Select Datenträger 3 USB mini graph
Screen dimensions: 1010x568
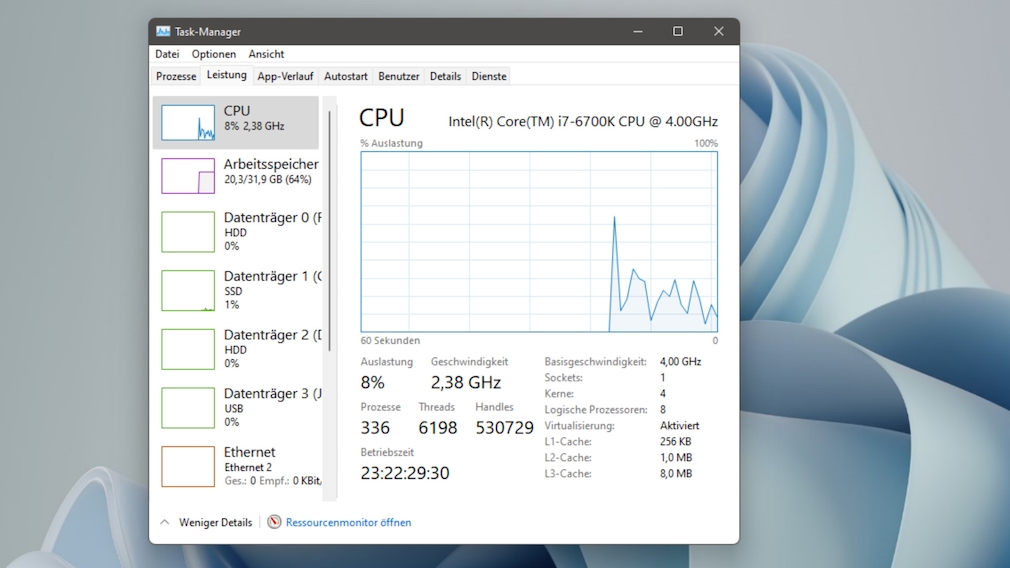(x=188, y=408)
